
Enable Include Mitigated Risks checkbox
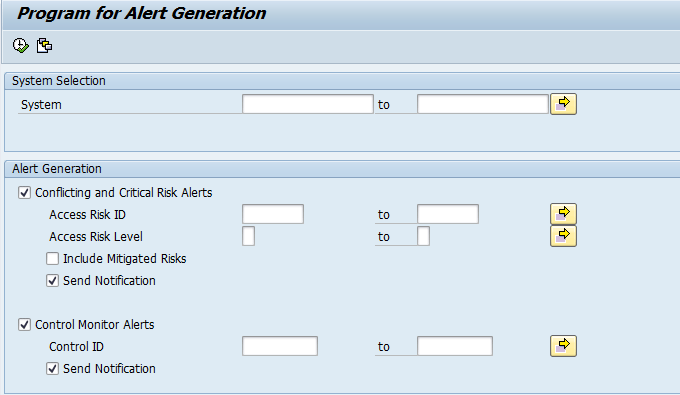coord(52,258)
